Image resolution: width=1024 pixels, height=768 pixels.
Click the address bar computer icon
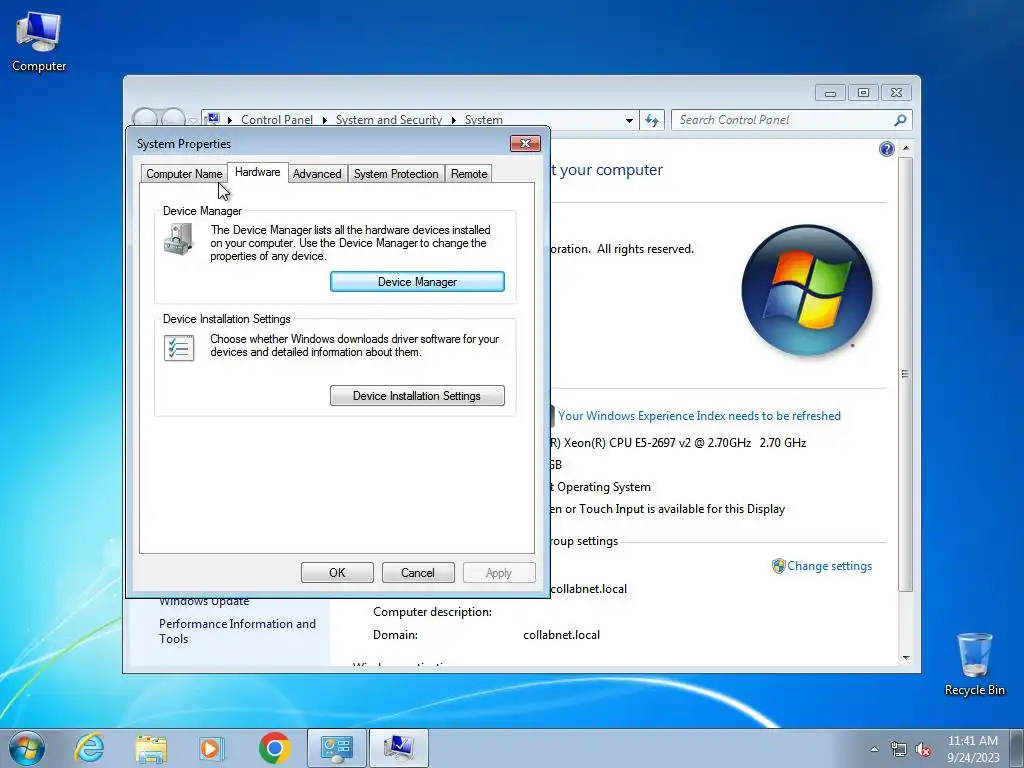coord(213,120)
